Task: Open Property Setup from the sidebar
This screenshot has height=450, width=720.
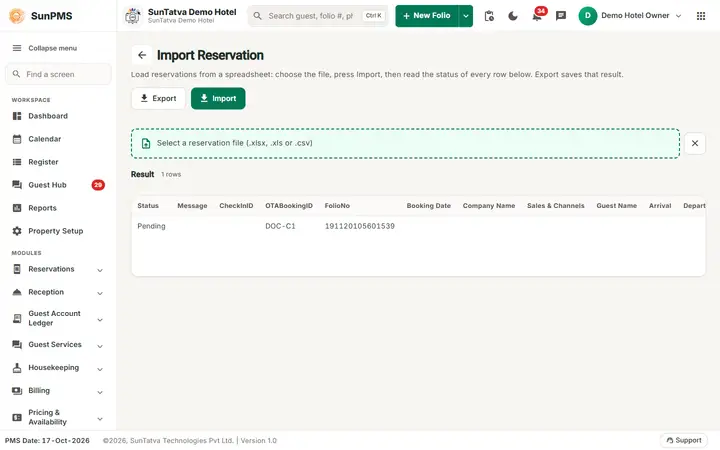Action: [58, 231]
